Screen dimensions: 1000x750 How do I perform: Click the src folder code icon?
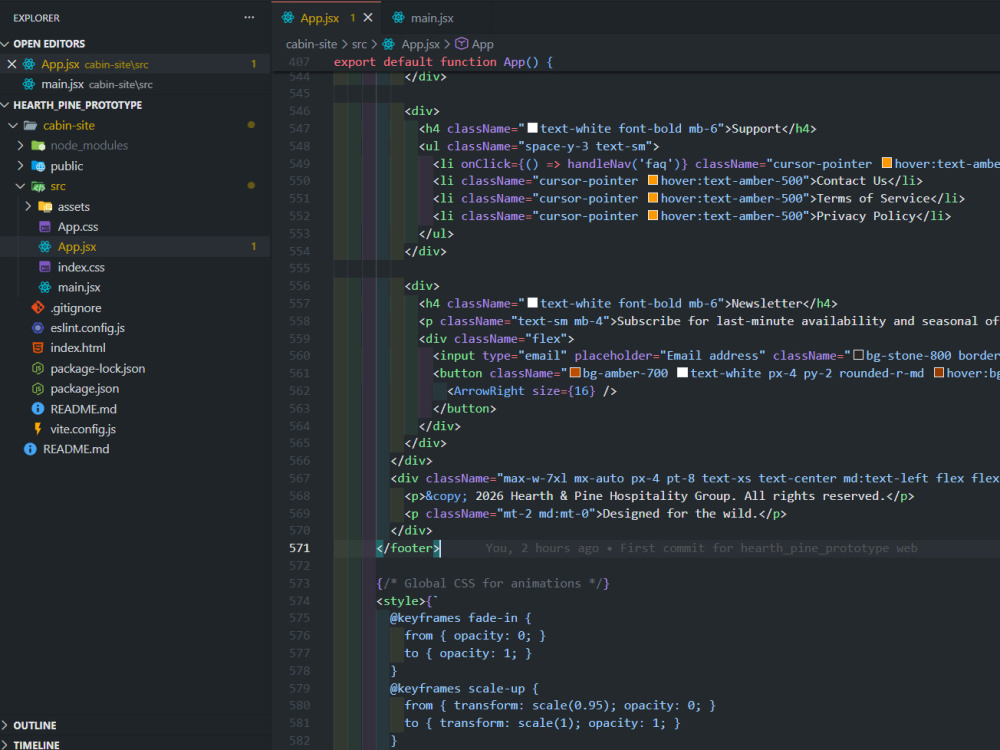point(38,186)
